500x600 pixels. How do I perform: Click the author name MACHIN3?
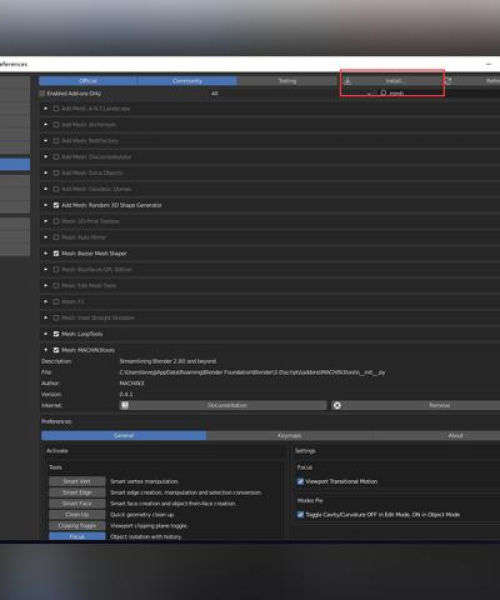[x=132, y=383]
